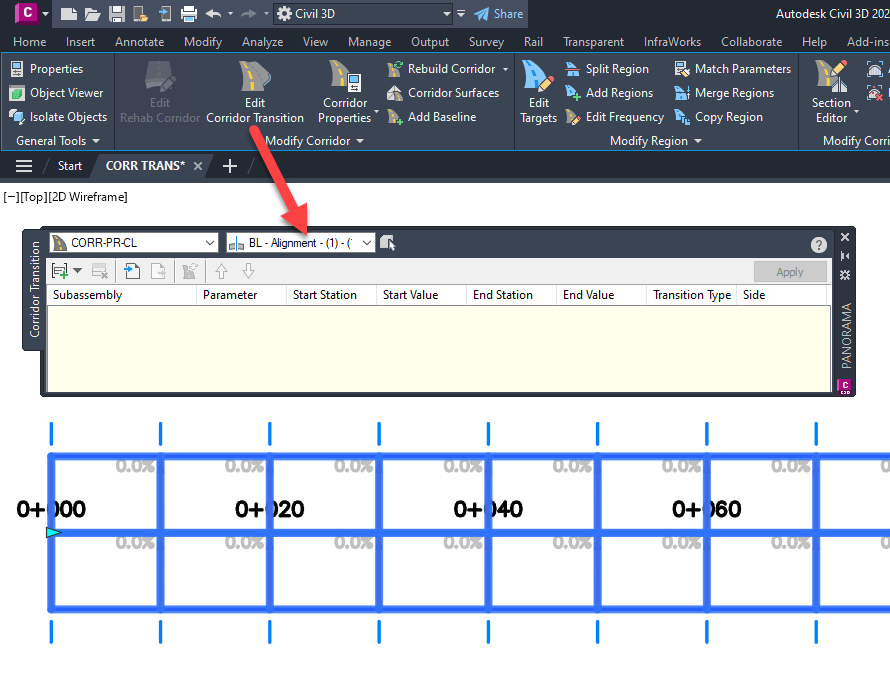Screen dimensions: 890x682
Task: Open the BL - Alignment baseline dropdown
Action: (x=300, y=243)
